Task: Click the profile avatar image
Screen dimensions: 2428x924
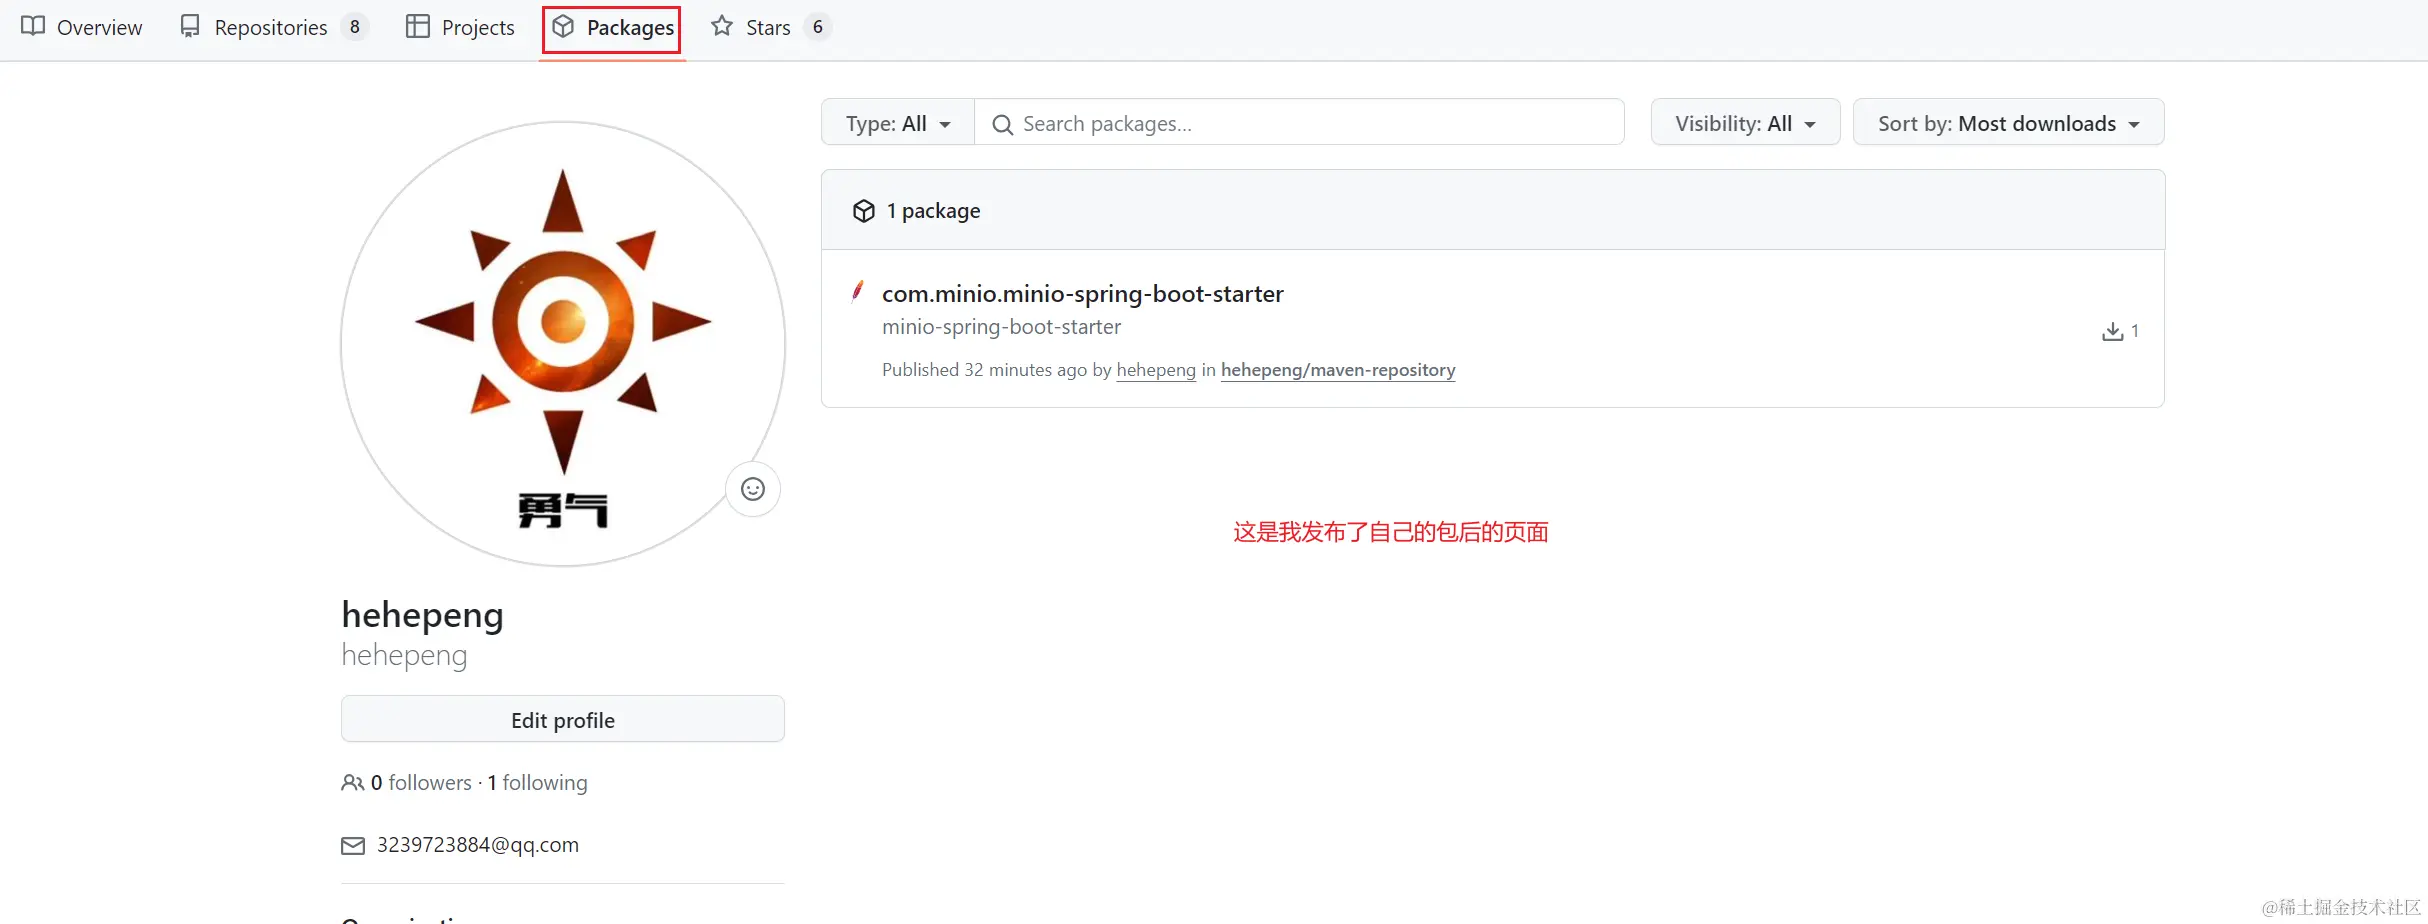Action: 563,343
